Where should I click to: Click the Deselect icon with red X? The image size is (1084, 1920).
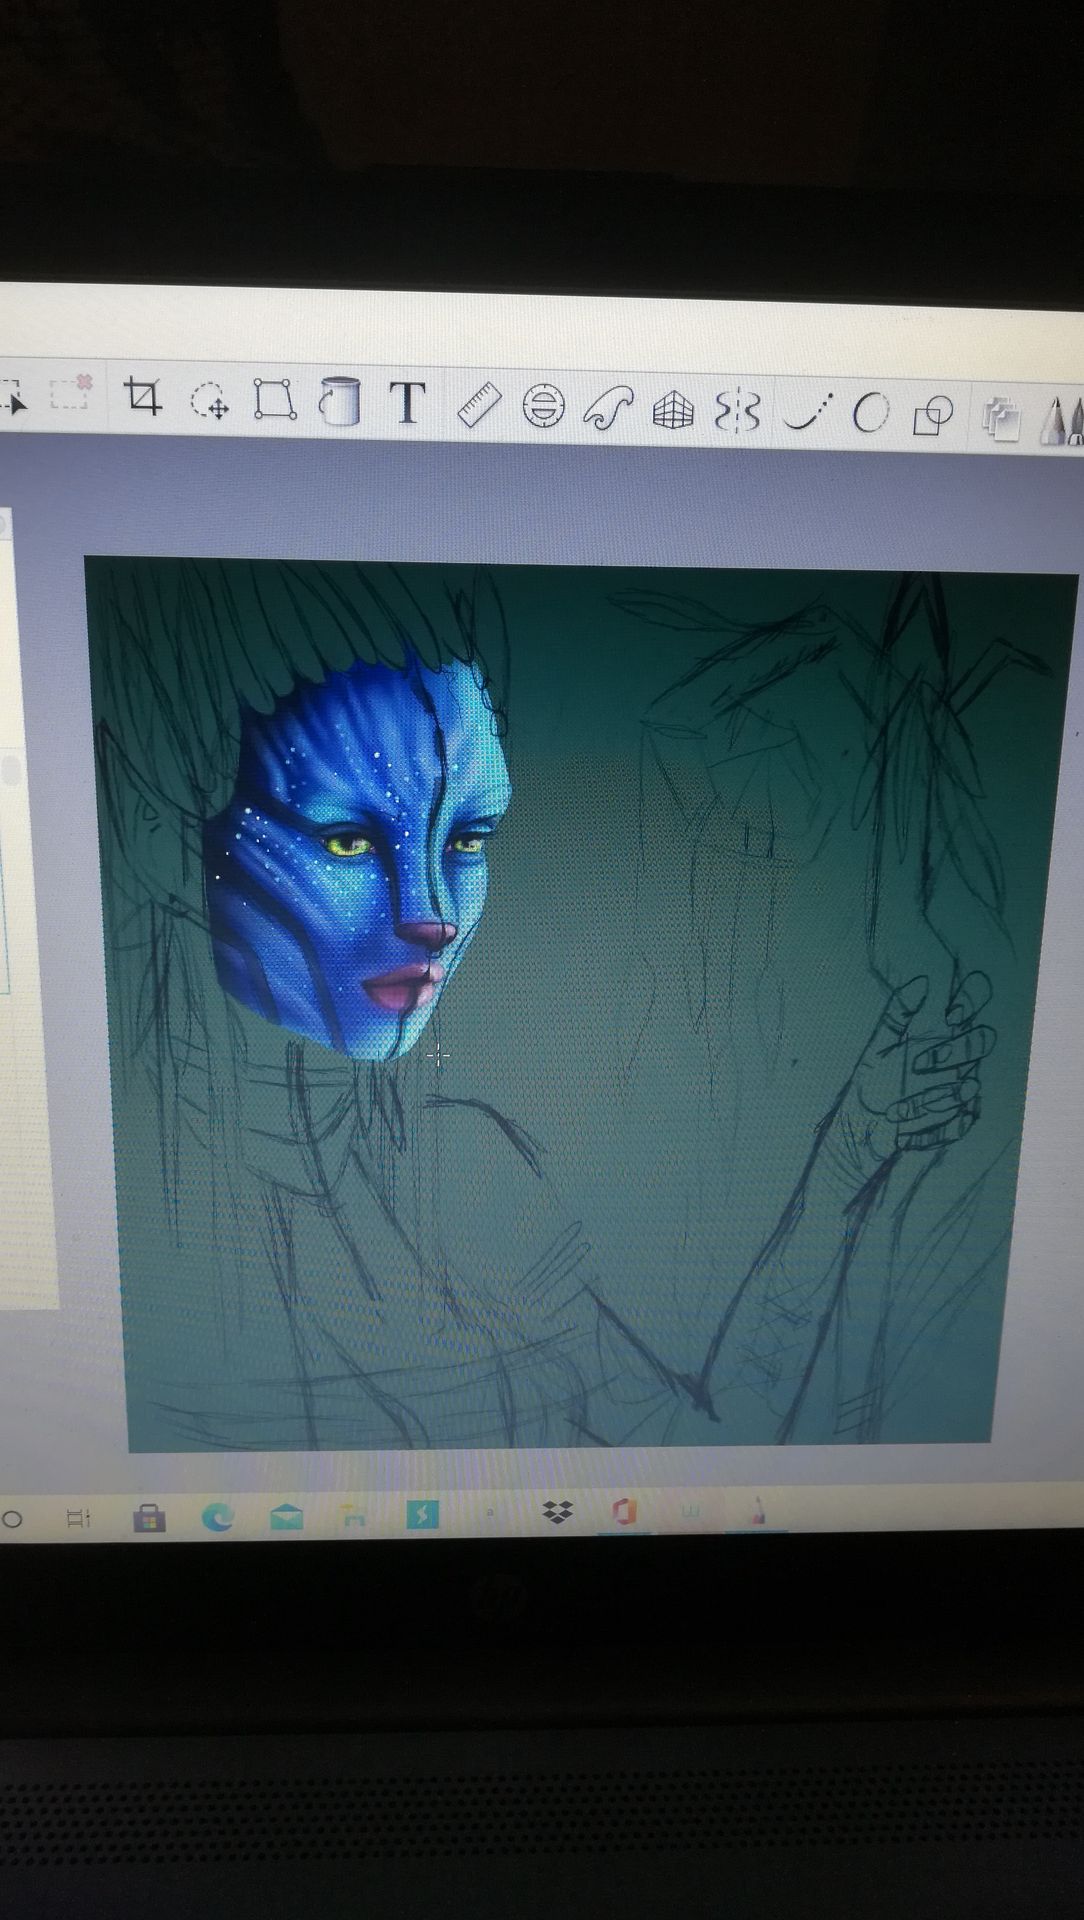70,392
